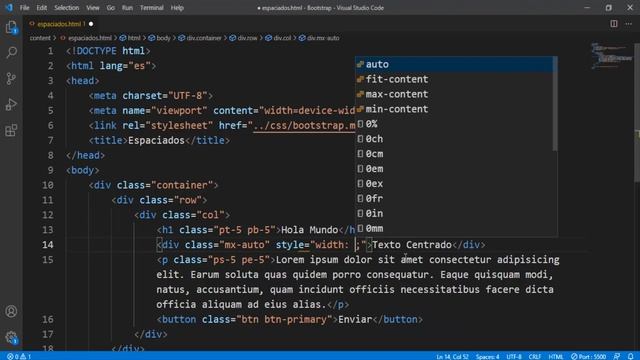
Task: Choose '0in' suggestion
Action: (454, 213)
